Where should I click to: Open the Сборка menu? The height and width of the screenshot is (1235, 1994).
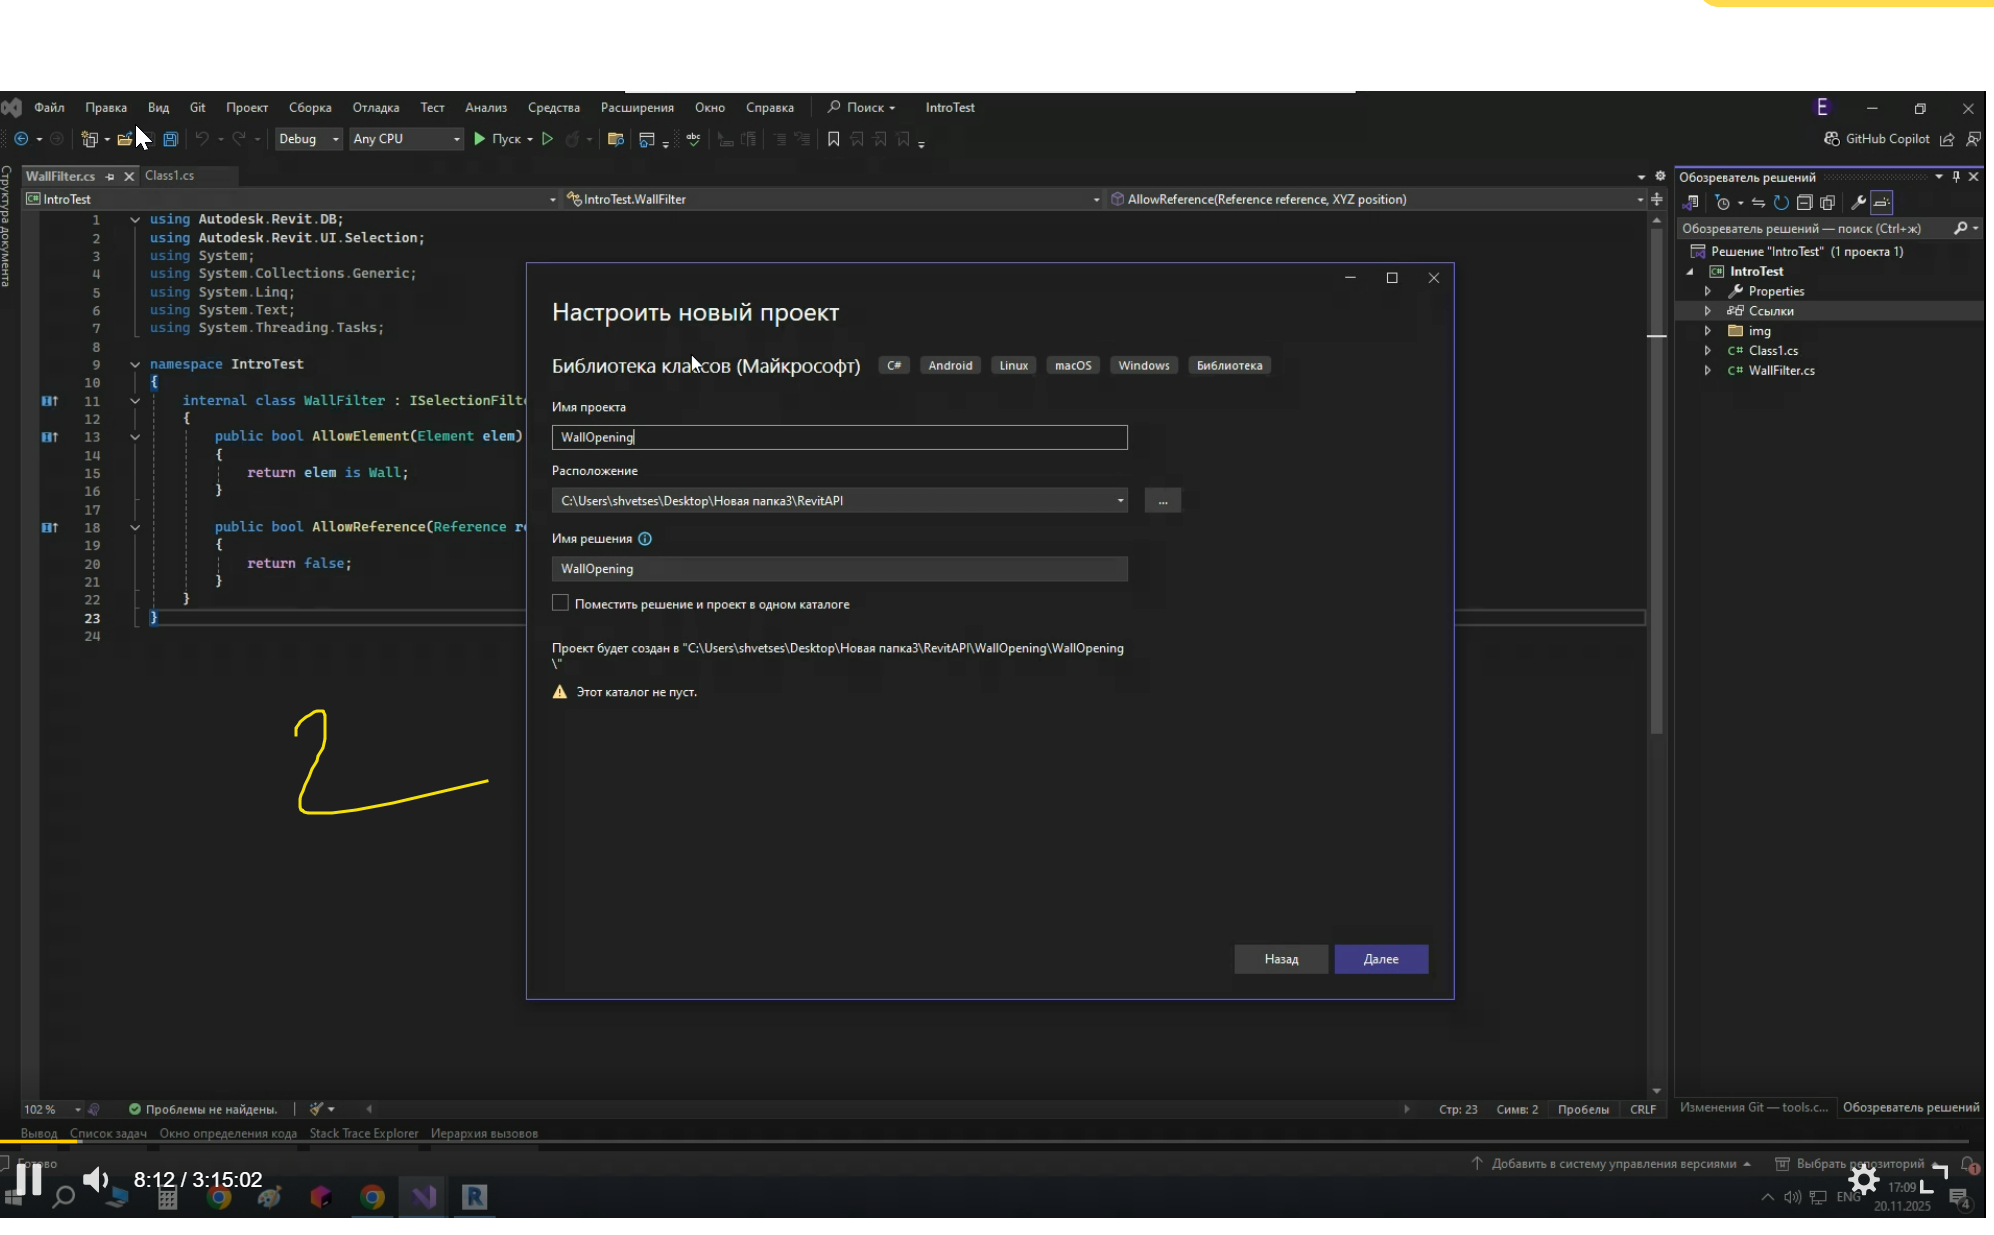coord(310,108)
